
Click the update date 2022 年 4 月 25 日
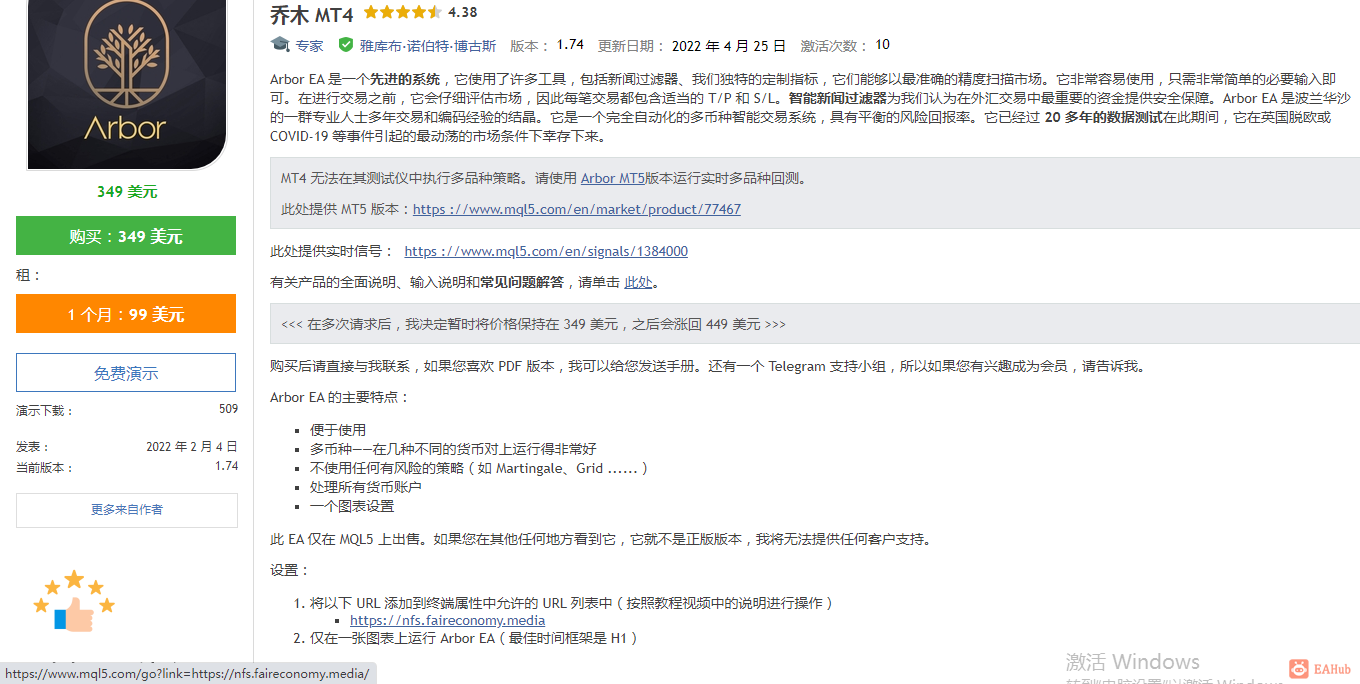coord(729,46)
